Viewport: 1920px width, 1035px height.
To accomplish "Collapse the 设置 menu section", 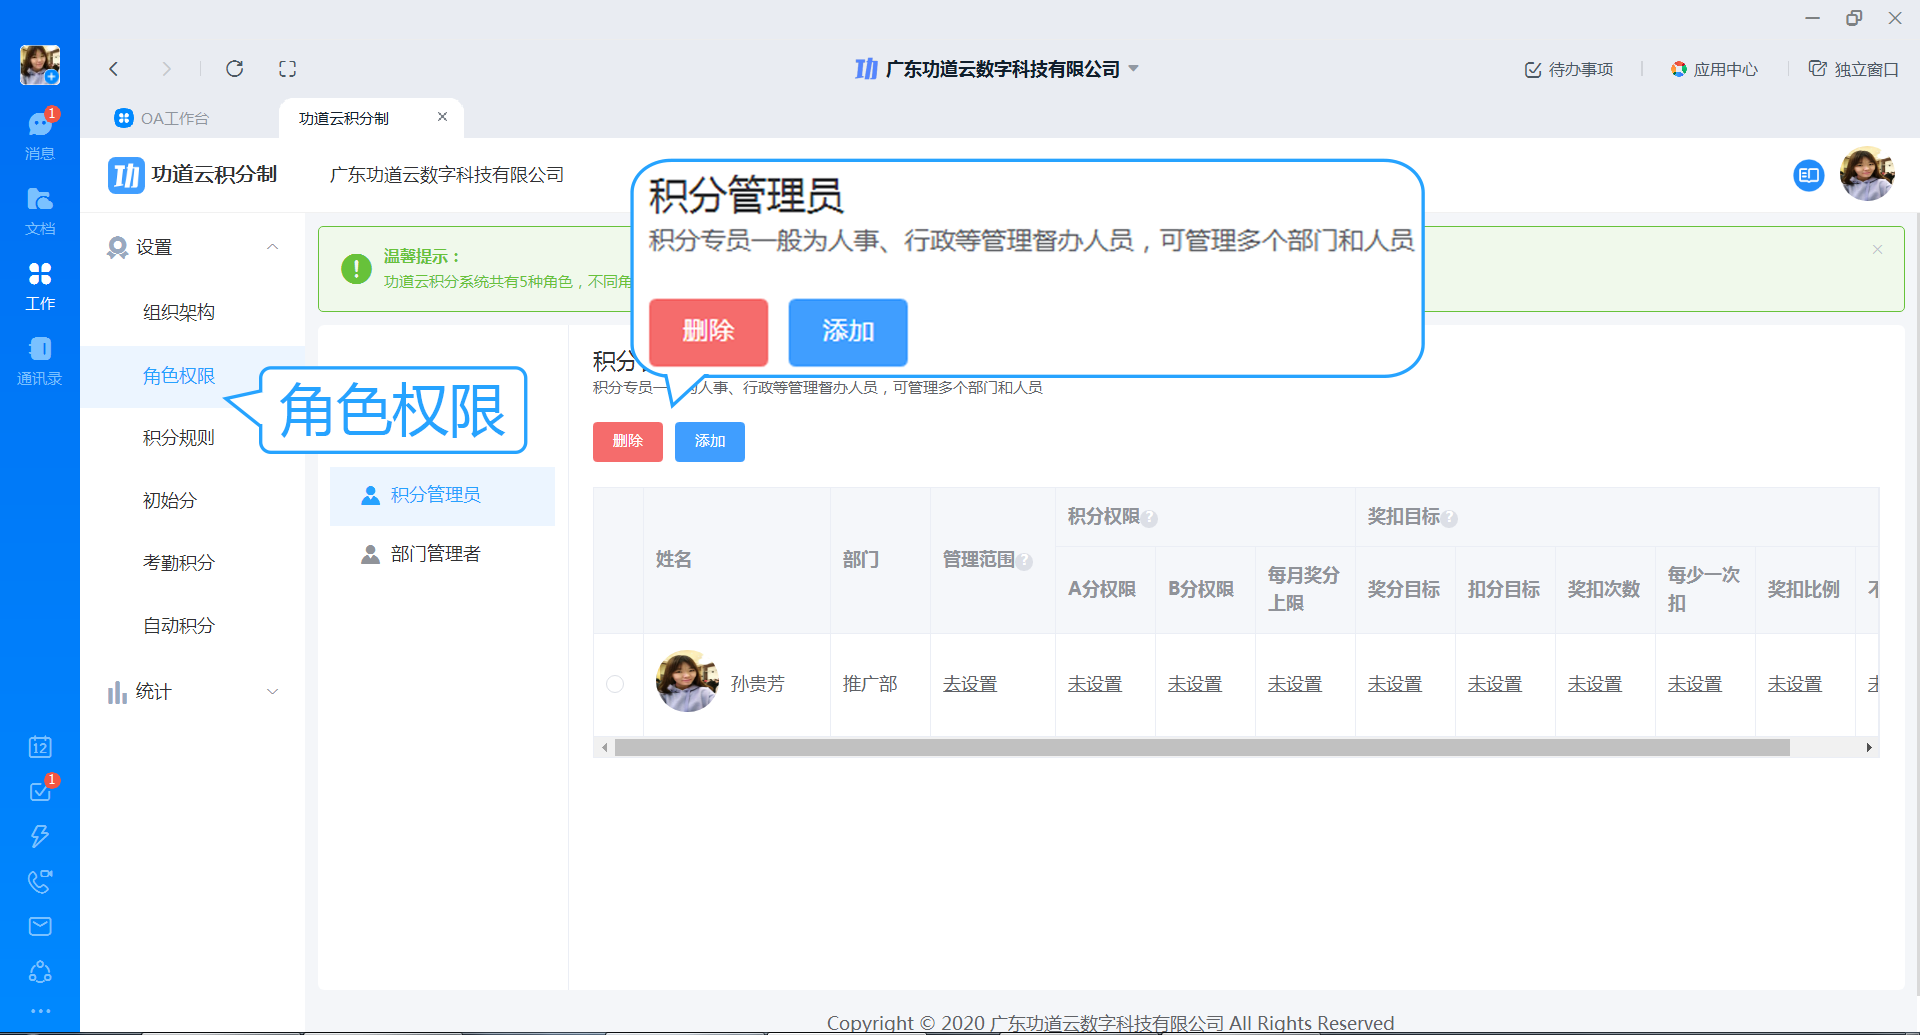I will pos(272,247).
